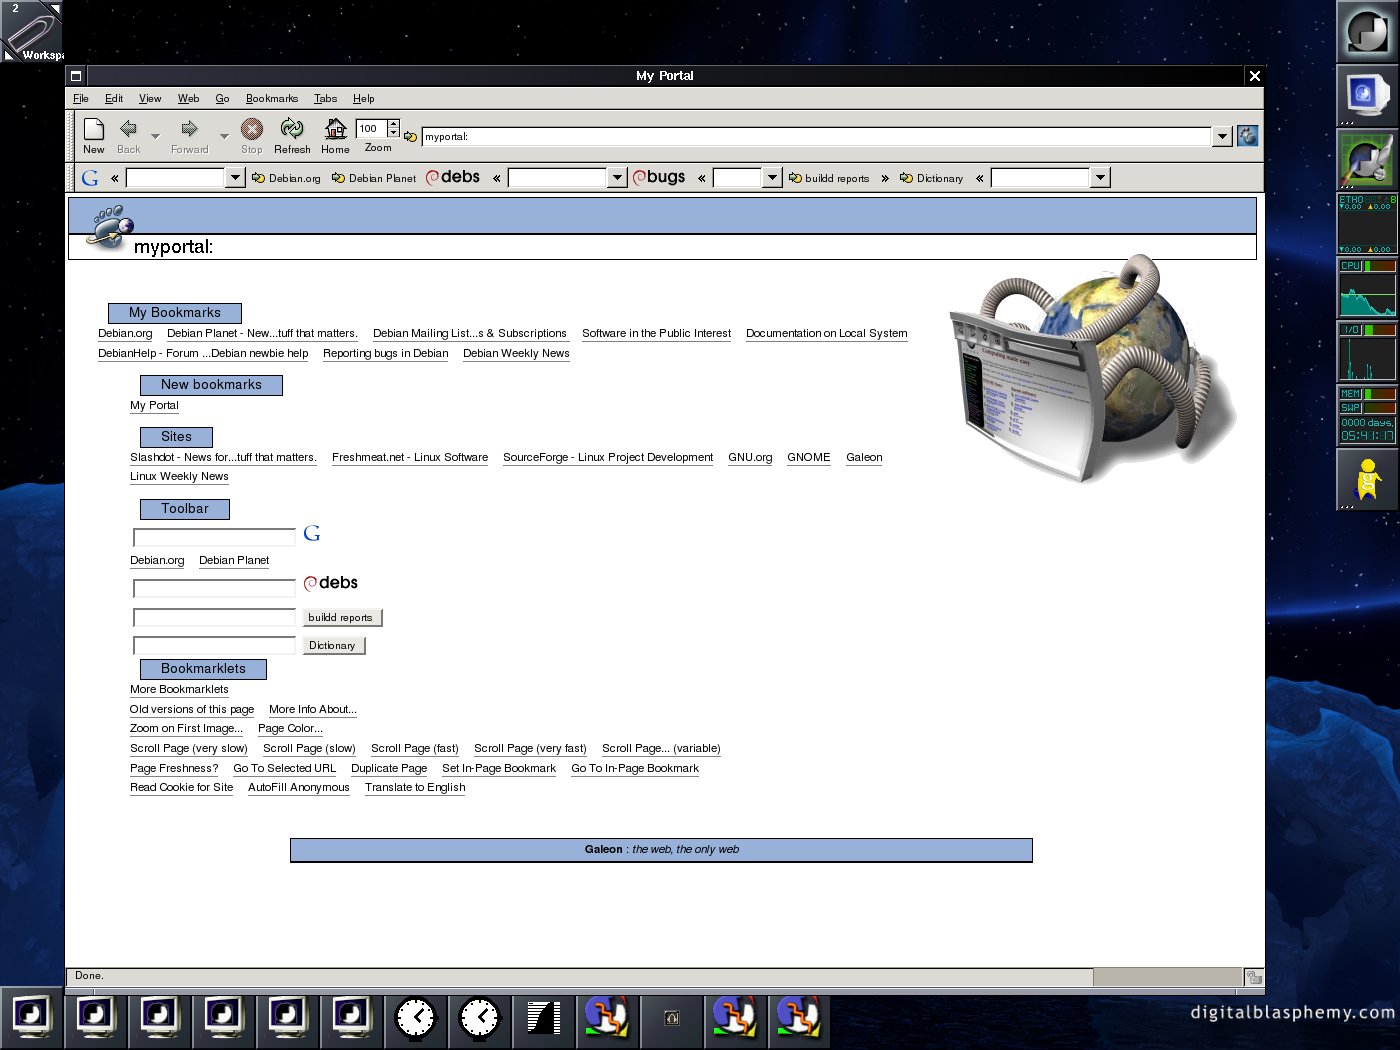Click the More Bookmarklets link
This screenshot has height=1050, width=1400.
(179, 689)
